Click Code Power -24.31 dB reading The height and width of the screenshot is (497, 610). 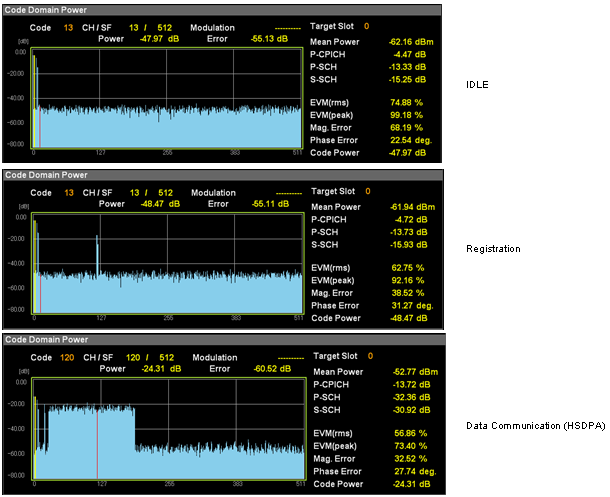[412, 484]
